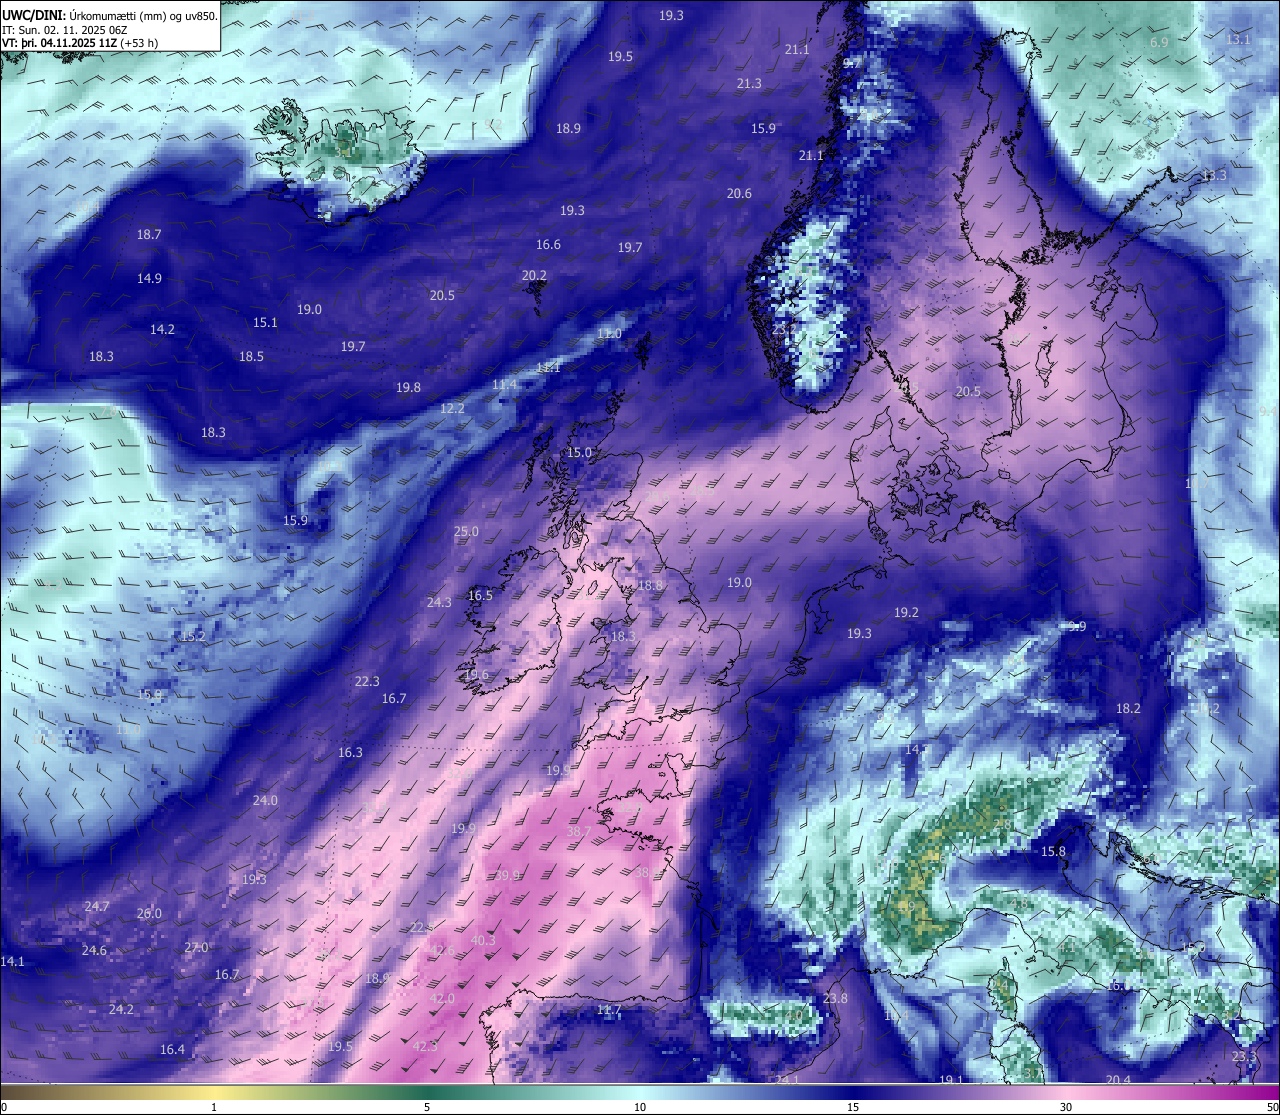Click the 30 tick on the color scale
This screenshot has height=1115, width=1280.
tap(1066, 1107)
